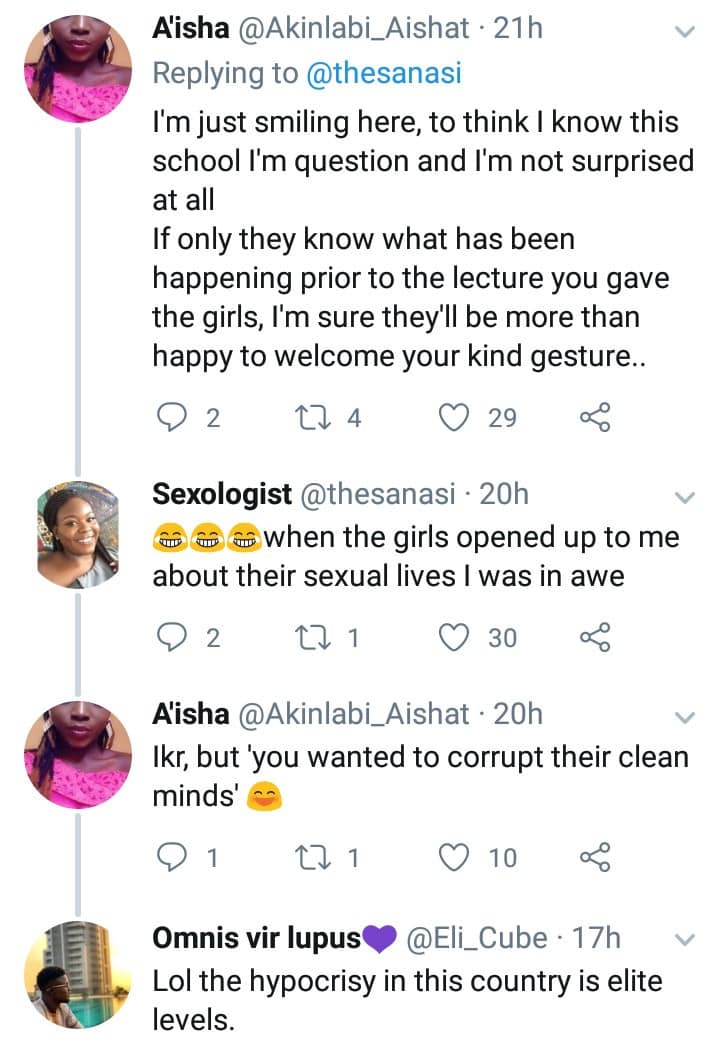Reply to A'isha's first tweet
Image resolution: width=720 pixels, height=1062 pixels.
point(173,417)
